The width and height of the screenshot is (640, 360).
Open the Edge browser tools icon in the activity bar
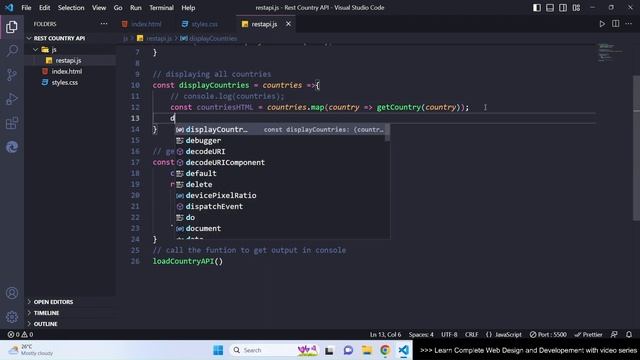click(12, 147)
